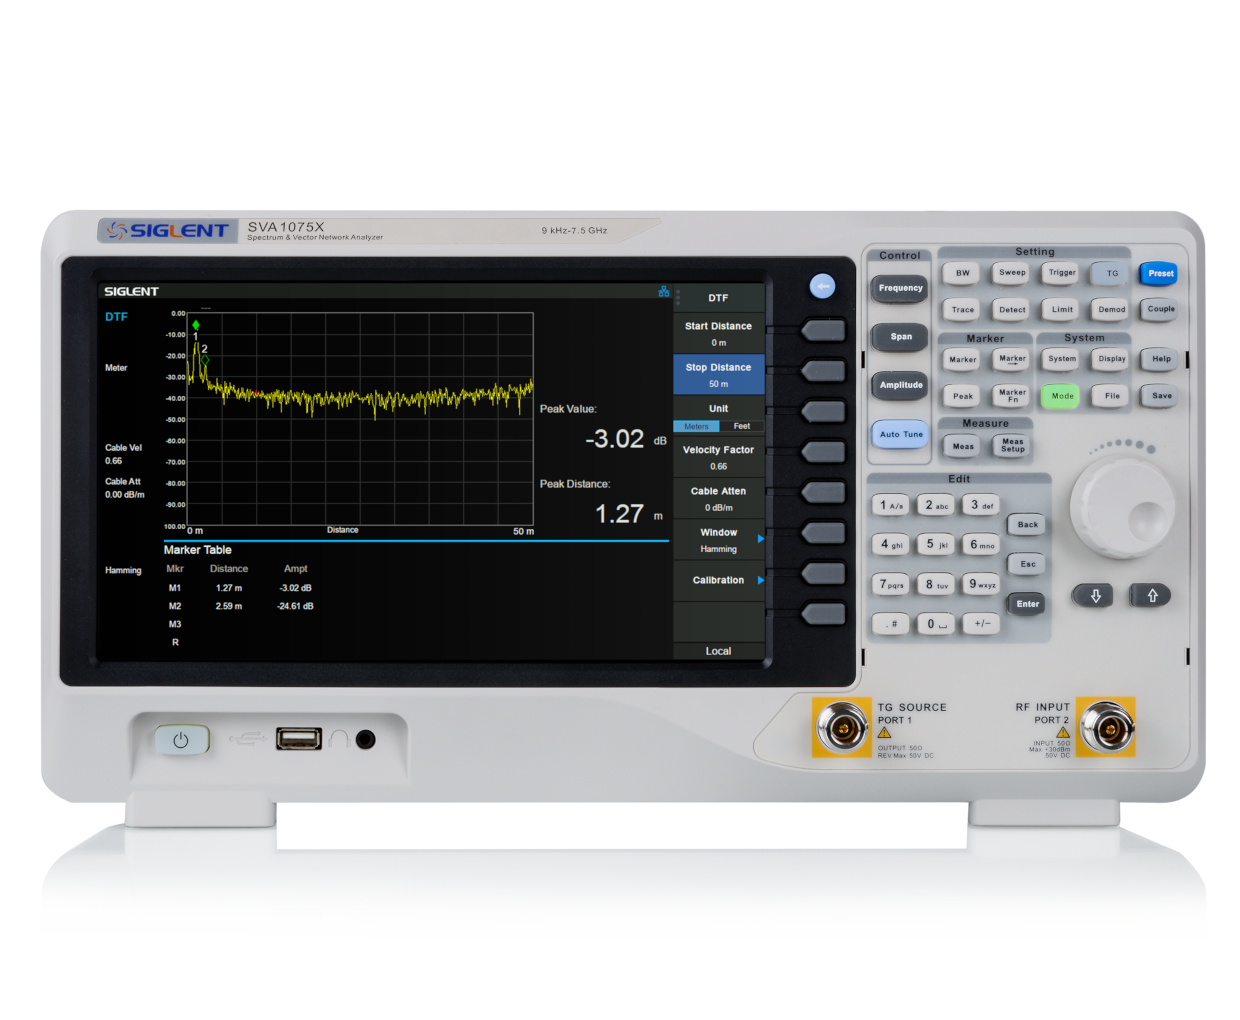Select Cable Atten menu item

coord(719,499)
